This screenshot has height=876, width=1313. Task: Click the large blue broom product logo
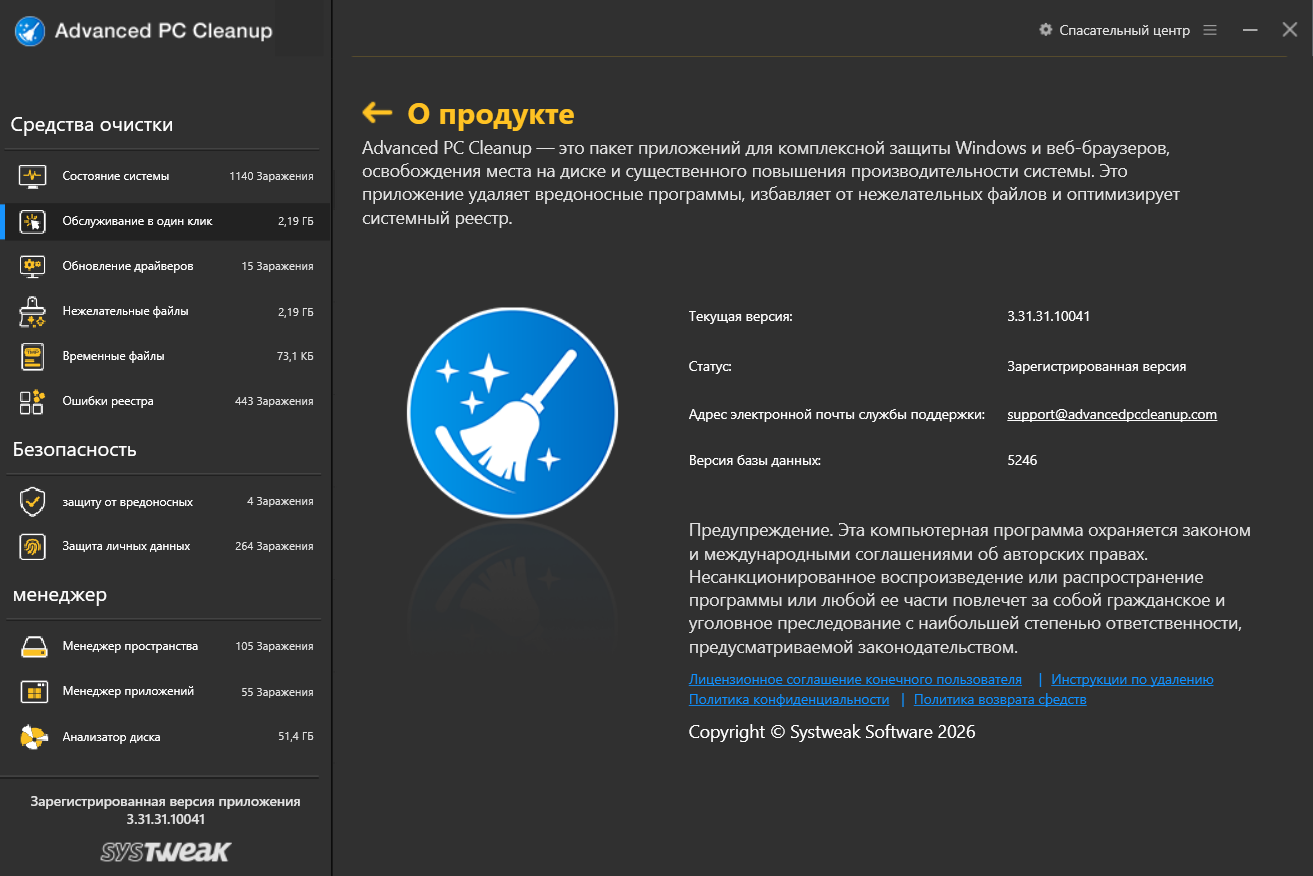pyautogui.click(x=512, y=412)
